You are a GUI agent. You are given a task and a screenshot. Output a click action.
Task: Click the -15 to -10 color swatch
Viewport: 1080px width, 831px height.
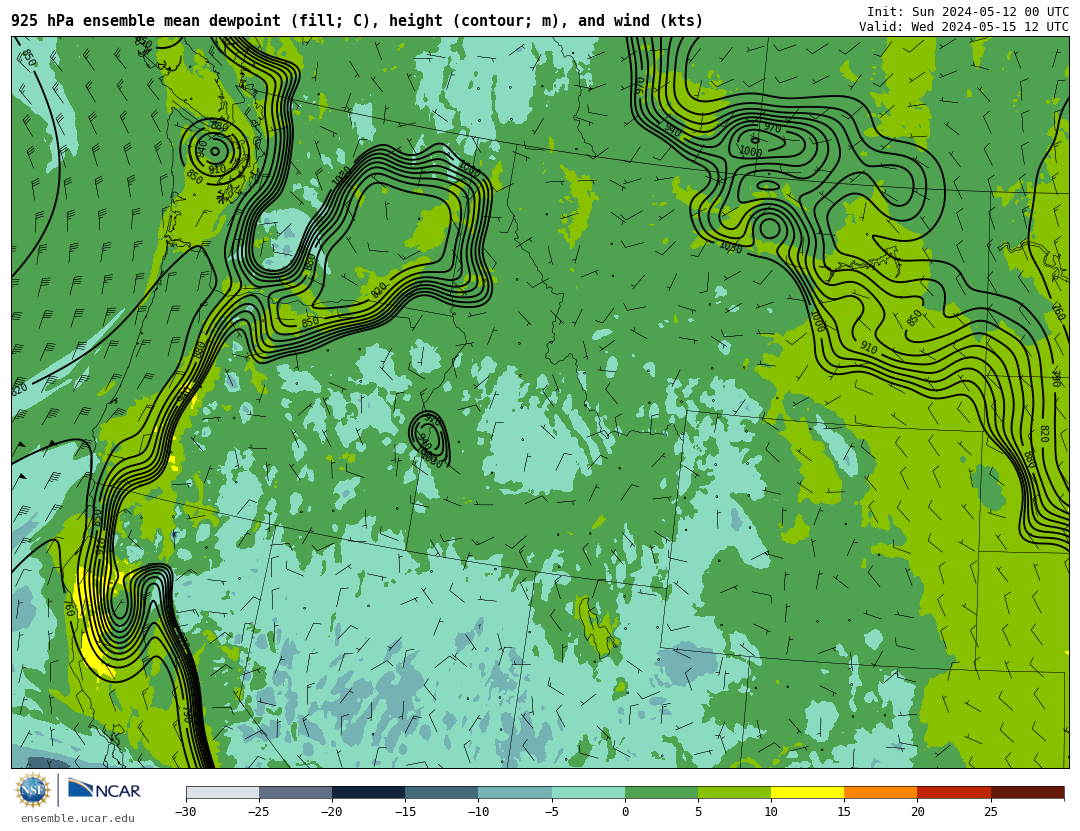click(442, 792)
